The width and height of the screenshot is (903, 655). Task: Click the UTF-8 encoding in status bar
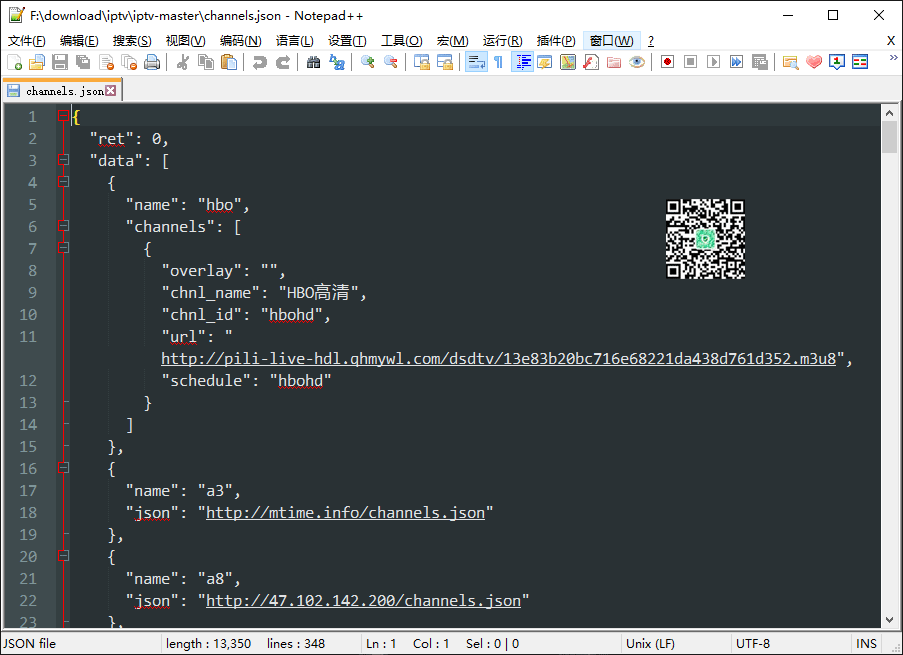[752, 644]
